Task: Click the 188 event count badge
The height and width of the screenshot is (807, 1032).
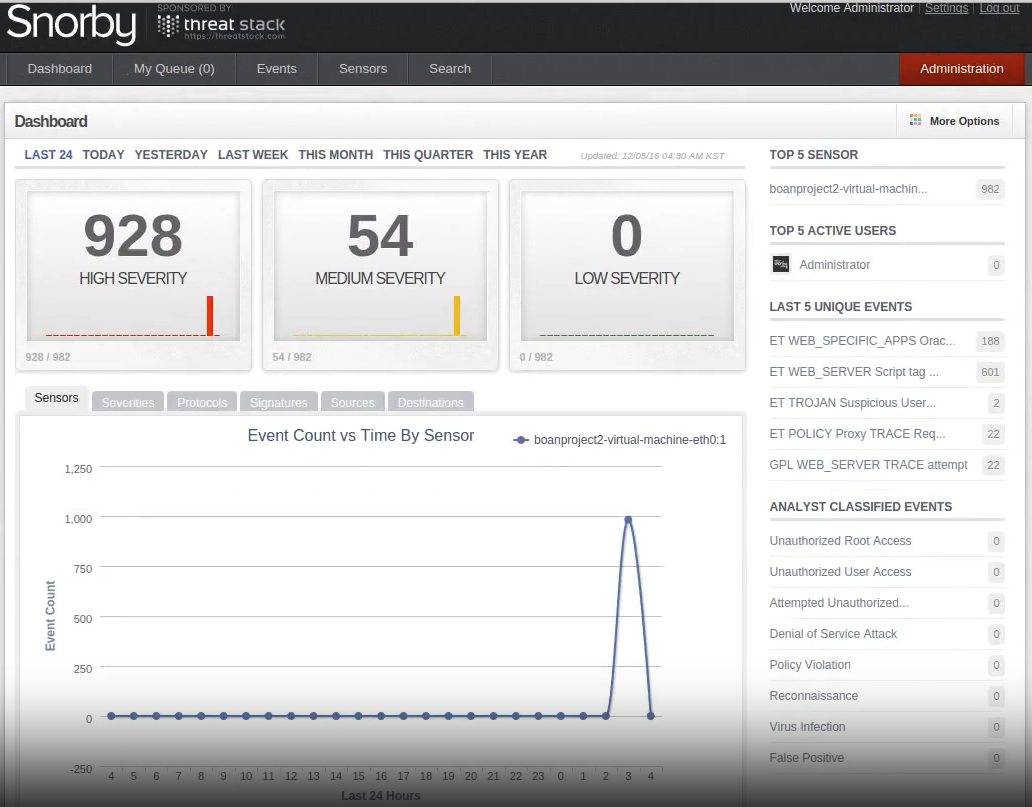Action: [x=990, y=341]
